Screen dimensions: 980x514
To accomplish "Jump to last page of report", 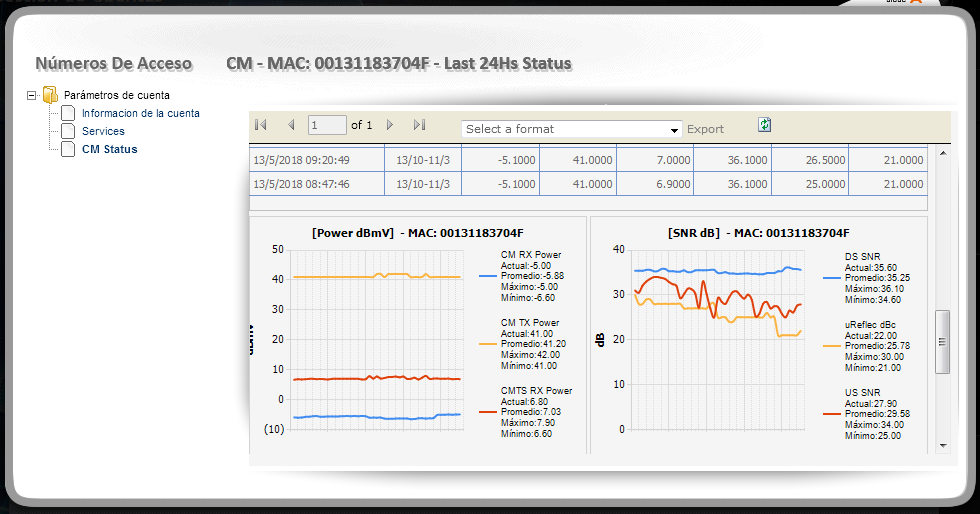I will (419, 125).
